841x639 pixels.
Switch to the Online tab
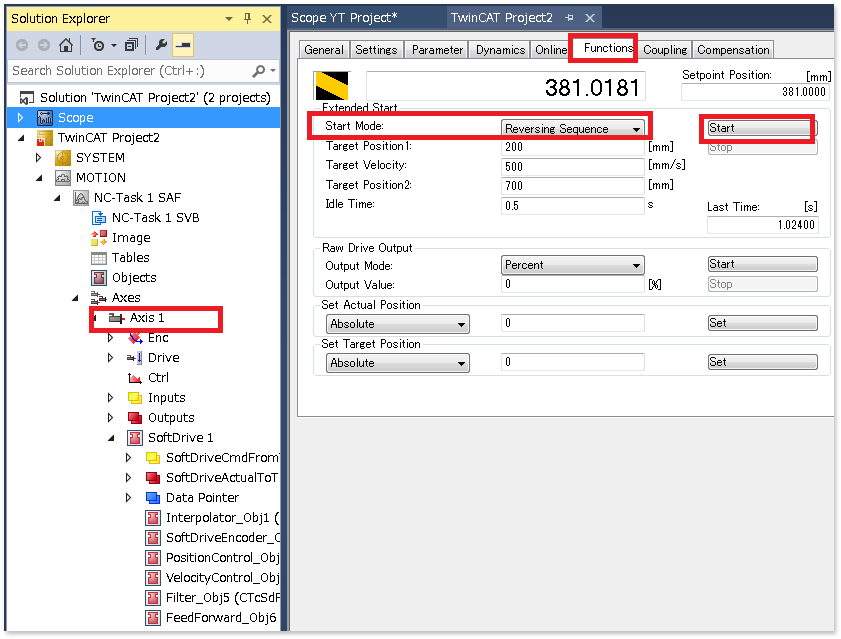(x=551, y=50)
